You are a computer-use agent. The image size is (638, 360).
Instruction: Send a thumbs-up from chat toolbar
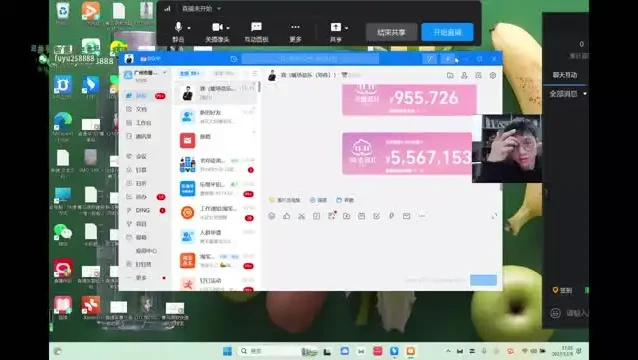(x=286, y=216)
